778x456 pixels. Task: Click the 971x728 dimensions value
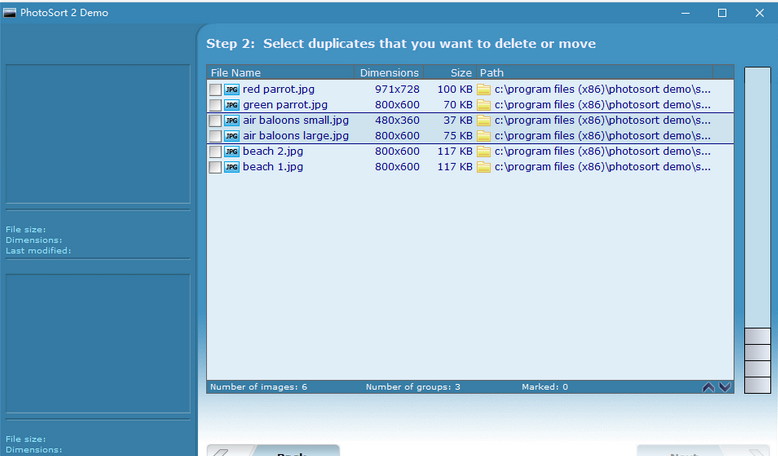pos(397,89)
